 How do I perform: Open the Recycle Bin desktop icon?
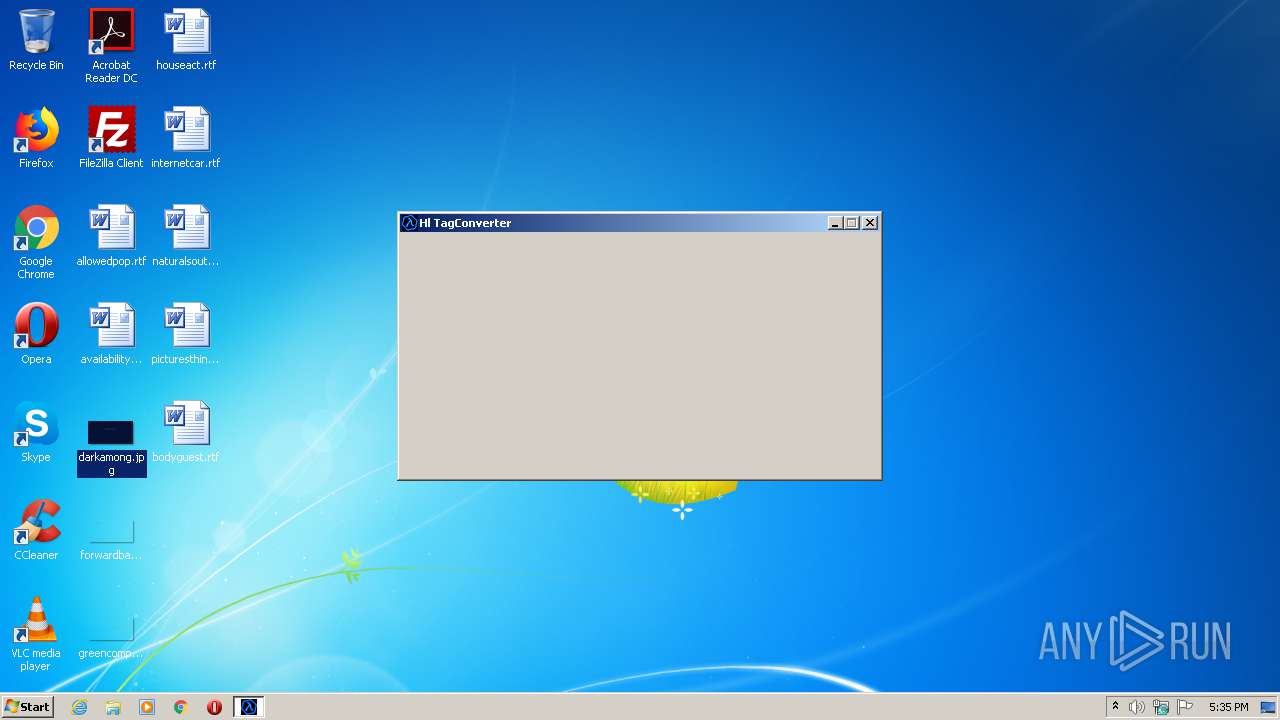pos(36,40)
